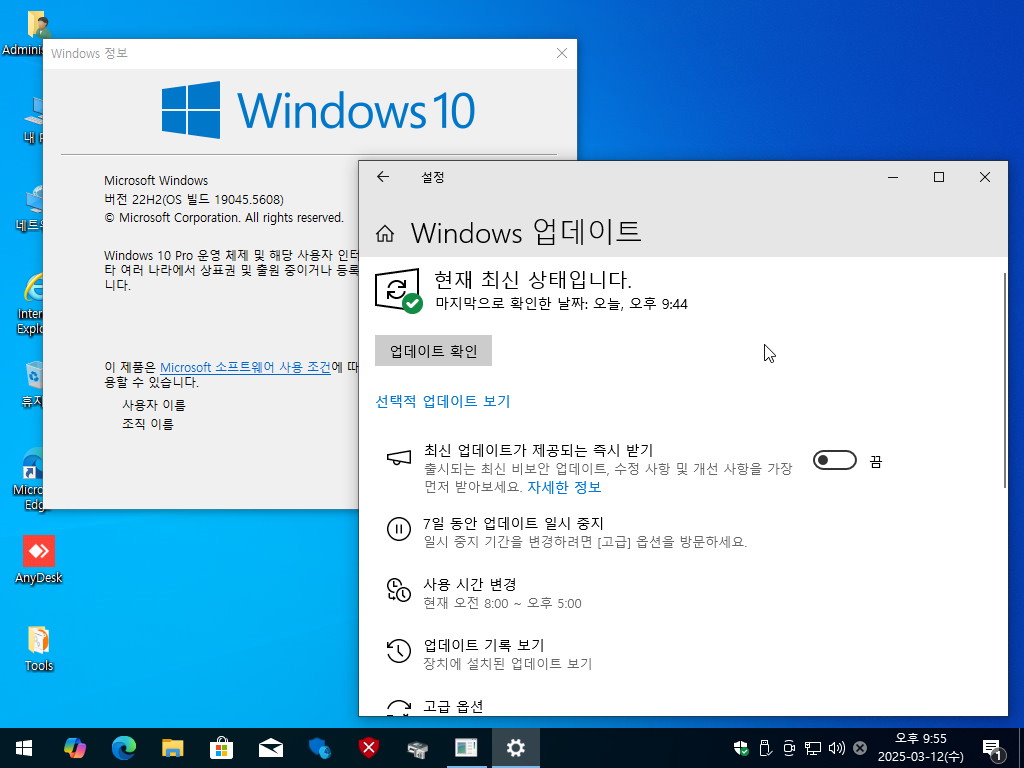Click the gray X circle tray icon
Screen dimensions: 1024x768
(x=860, y=748)
